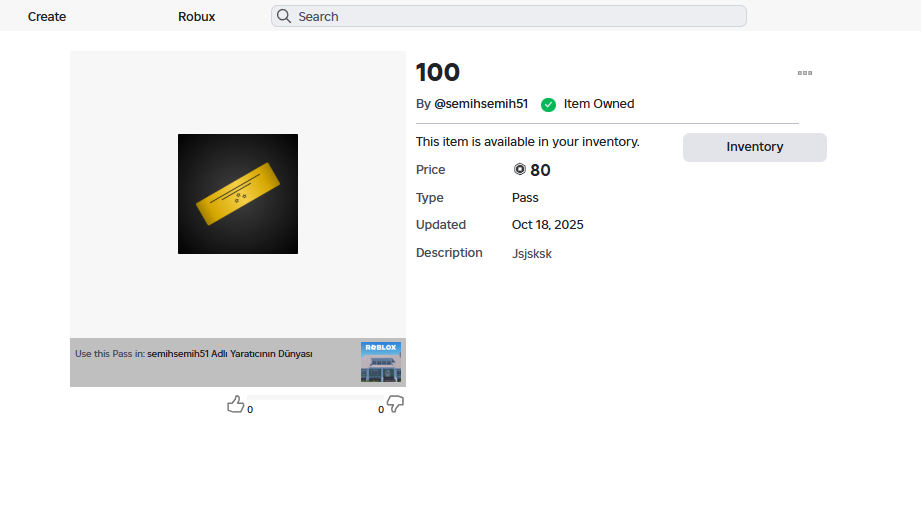Click the Robux coin icon beside price
Image resolution: width=921 pixels, height=515 pixels.
tap(520, 170)
